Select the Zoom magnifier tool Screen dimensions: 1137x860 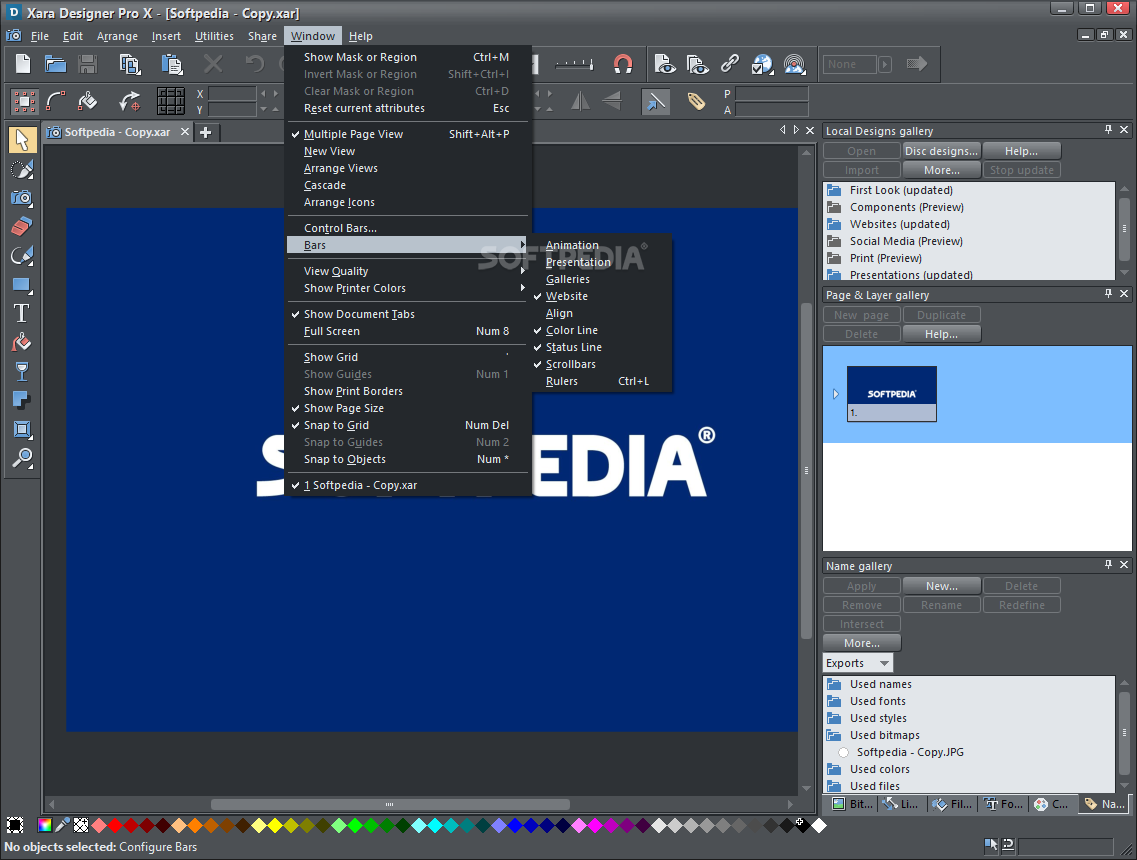point(22,458)
